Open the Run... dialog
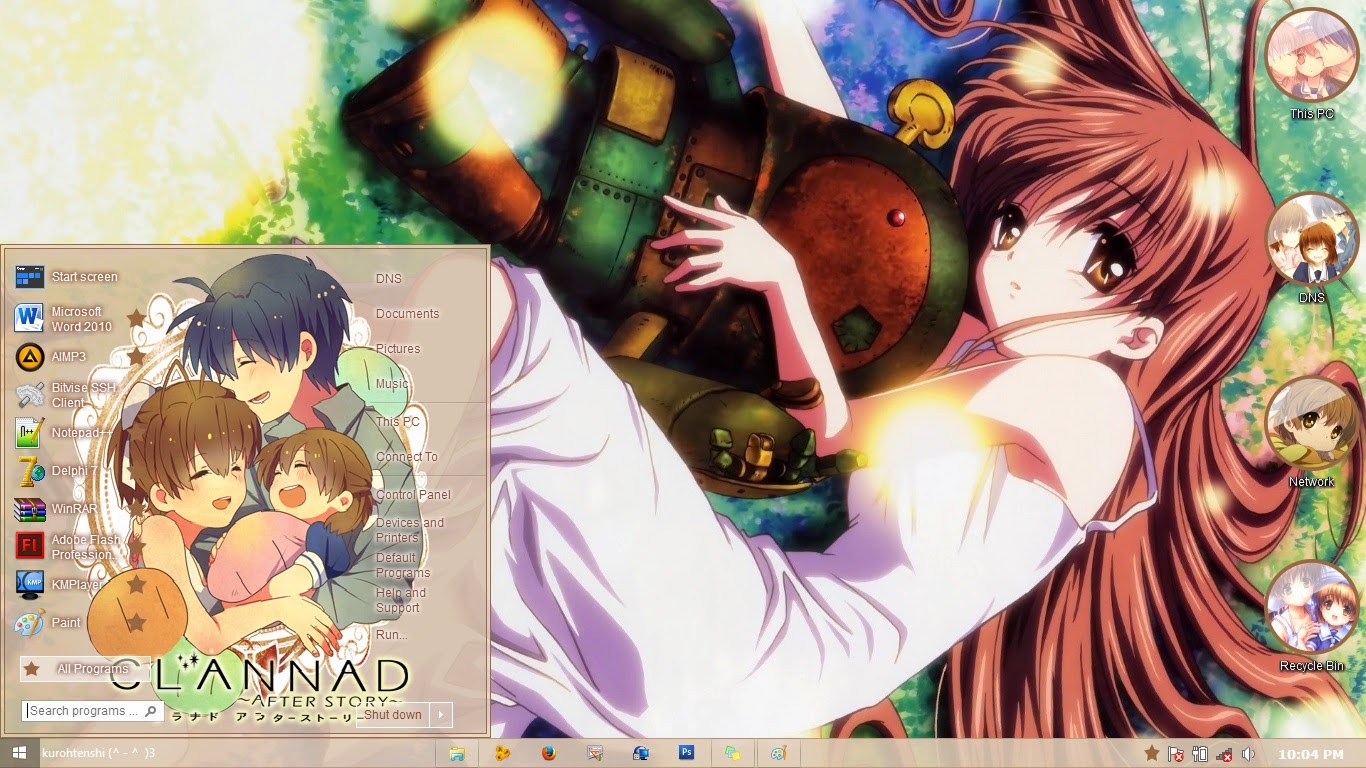The width and height of the screenshot is (1366, 768). coord(391,635)
